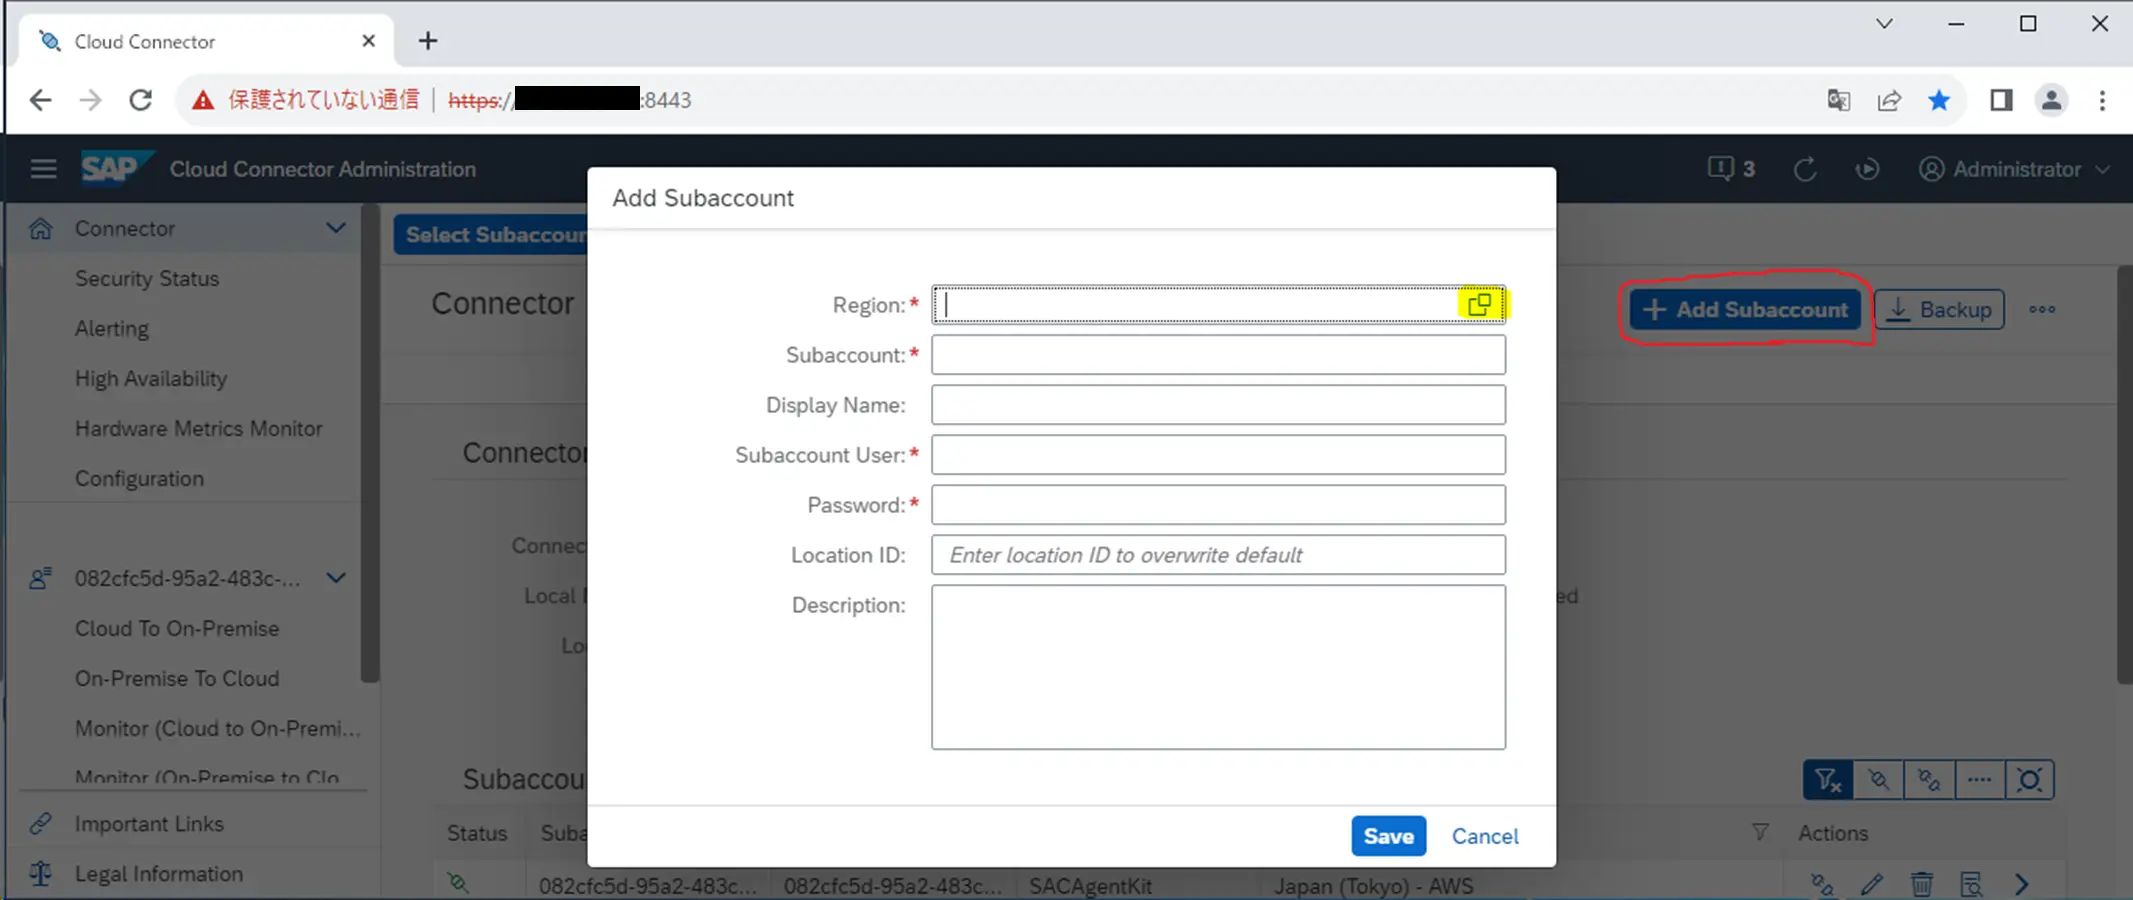
Task: Click the connect plugs icon in table toolbar
Action: pos(1929,780)
